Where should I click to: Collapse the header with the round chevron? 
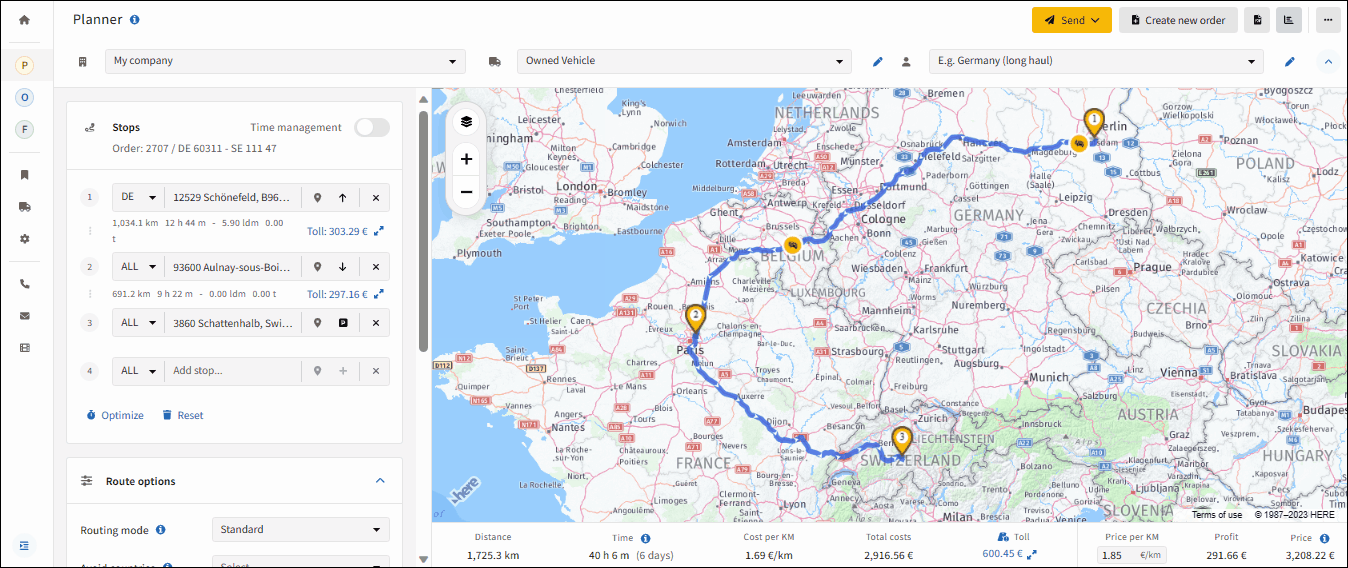tap(1328, 62)
